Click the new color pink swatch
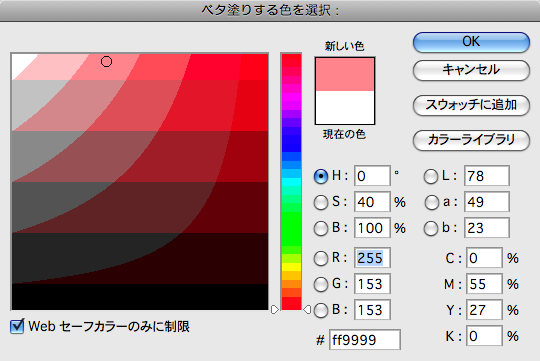Screen dimensions: 540x361 click(345, 74)
